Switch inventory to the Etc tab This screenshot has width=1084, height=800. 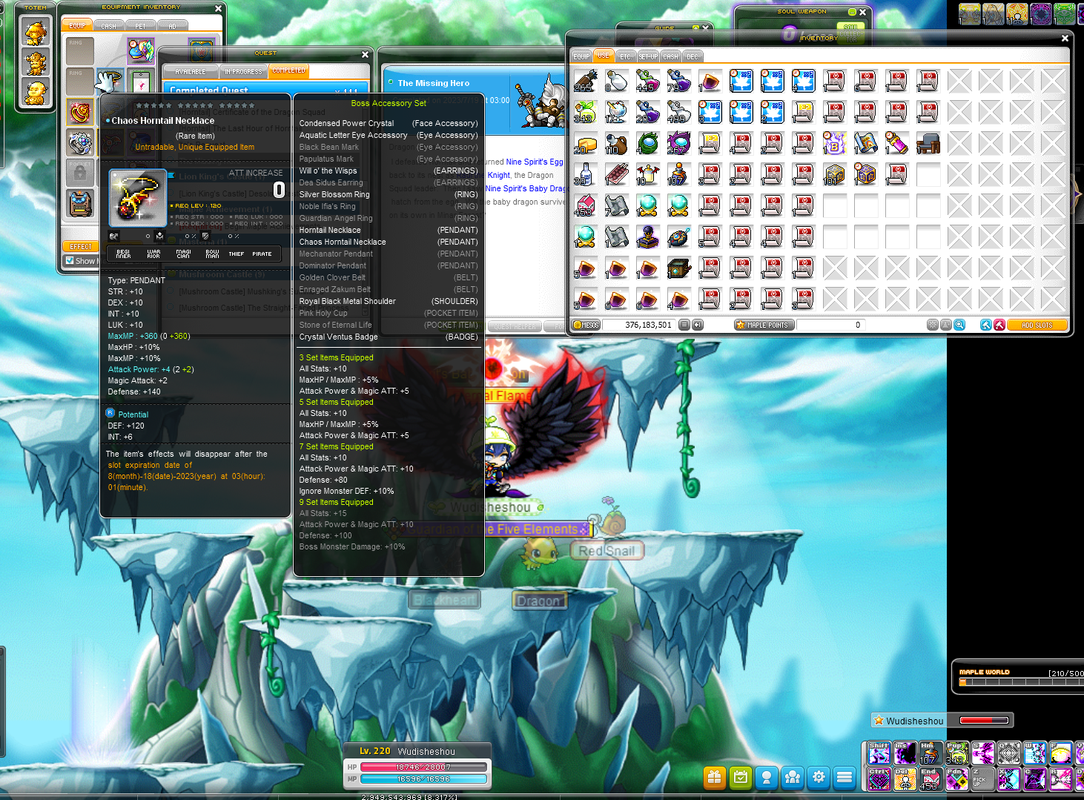[x=626, y=56]
